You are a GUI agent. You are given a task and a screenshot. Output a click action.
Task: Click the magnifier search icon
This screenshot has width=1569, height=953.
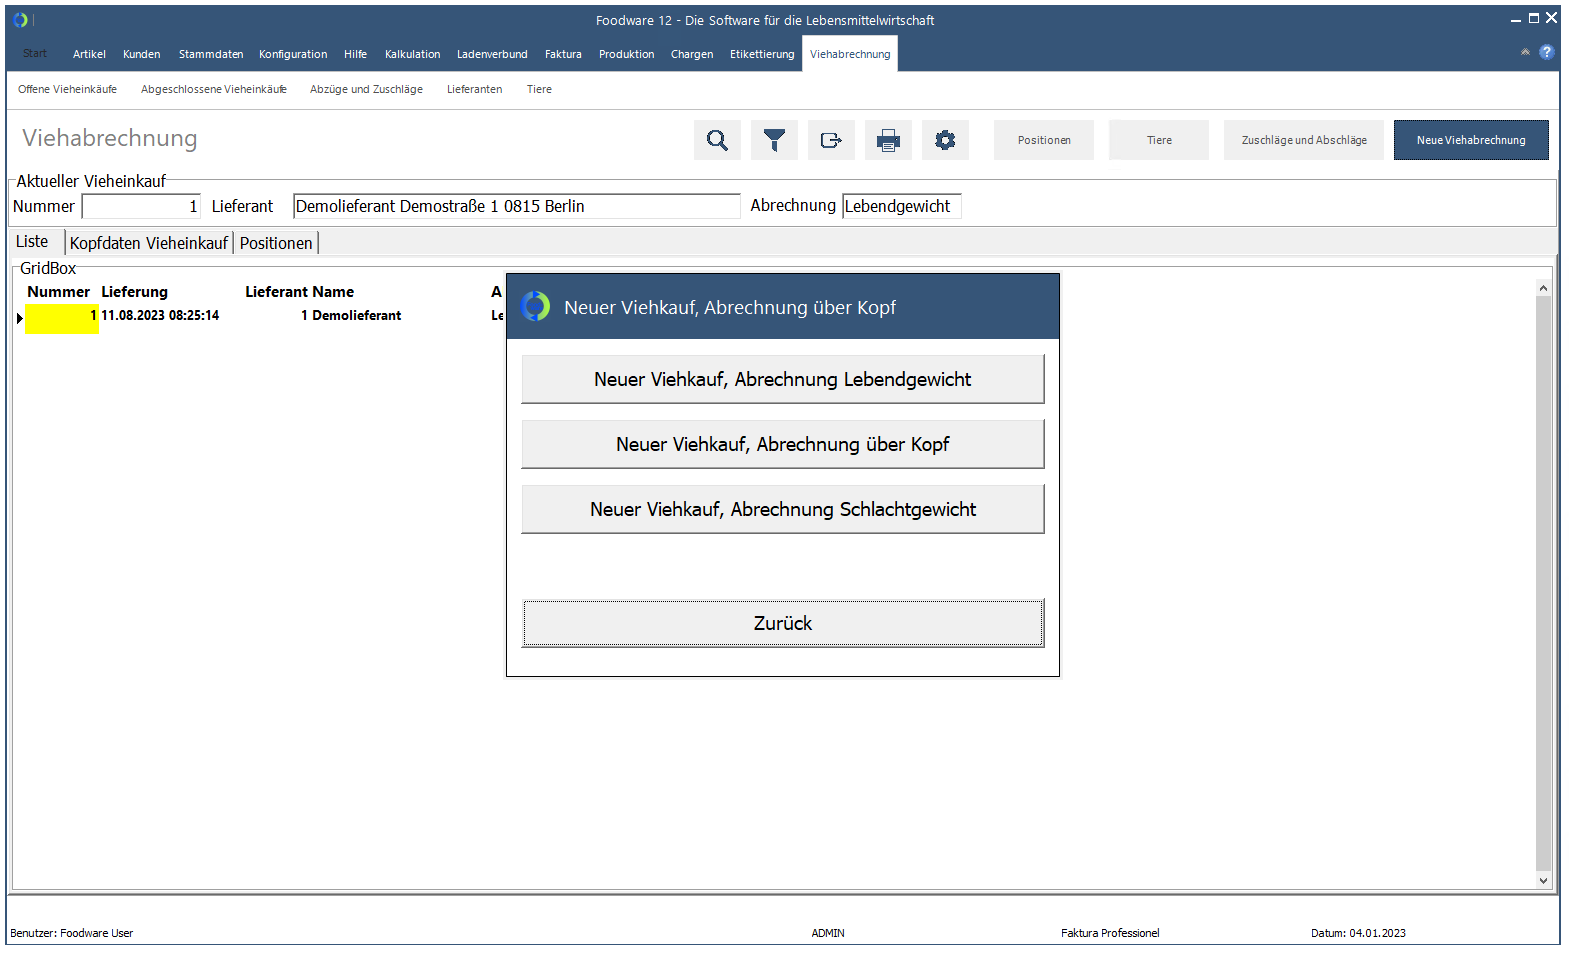click(717, 140)
